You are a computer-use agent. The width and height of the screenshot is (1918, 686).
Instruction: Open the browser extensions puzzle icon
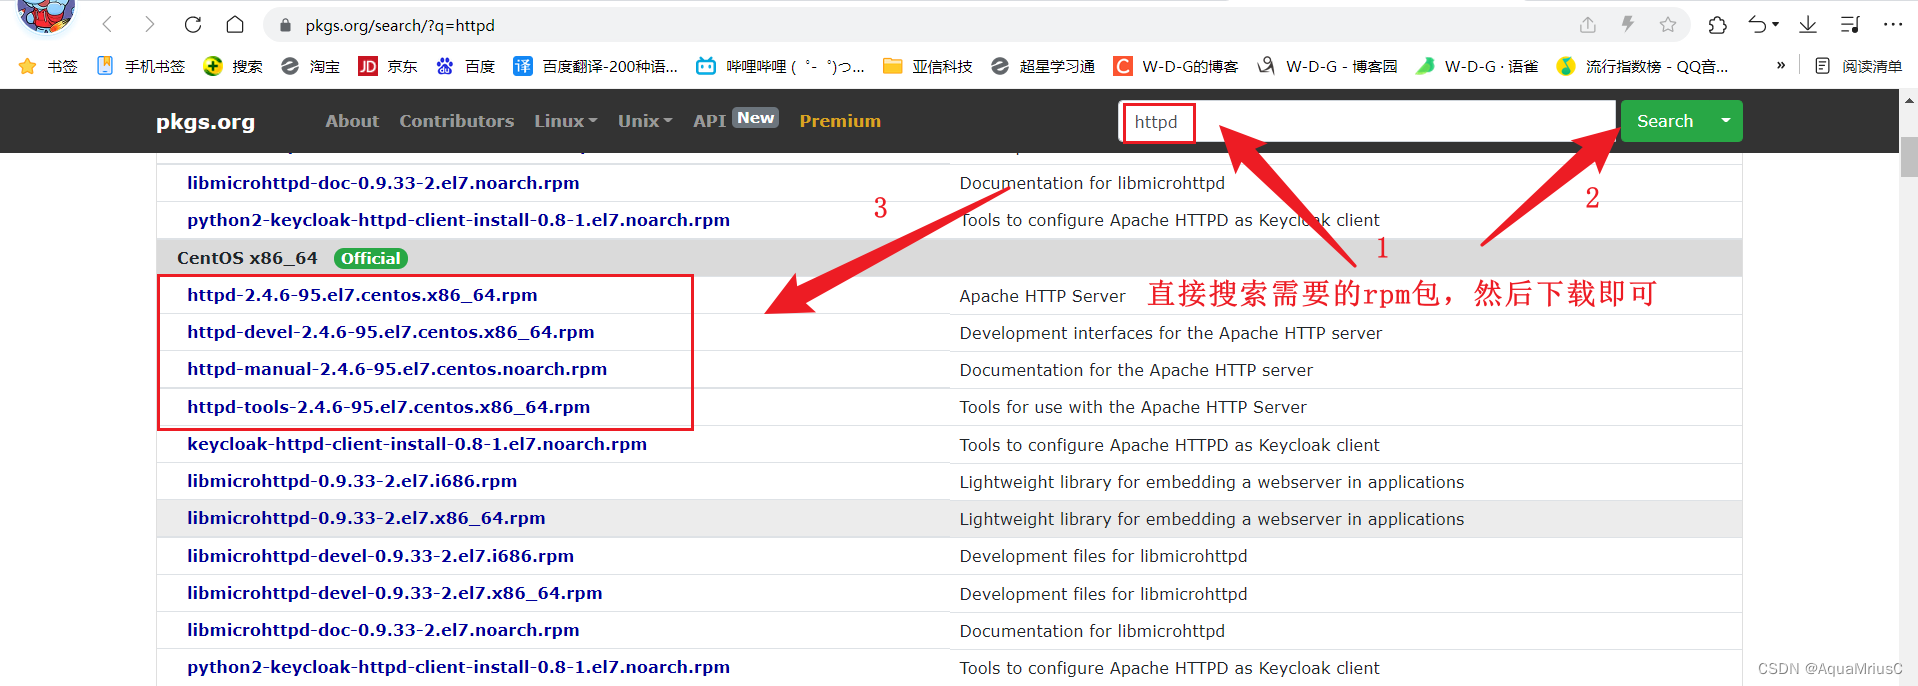(x=1717, y=25)
